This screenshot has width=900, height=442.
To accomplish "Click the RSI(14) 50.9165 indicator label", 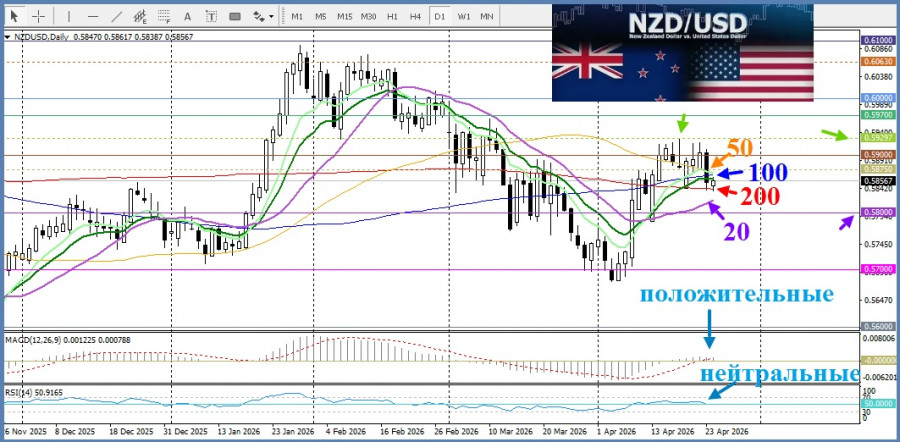I will (x=34, y=393).
